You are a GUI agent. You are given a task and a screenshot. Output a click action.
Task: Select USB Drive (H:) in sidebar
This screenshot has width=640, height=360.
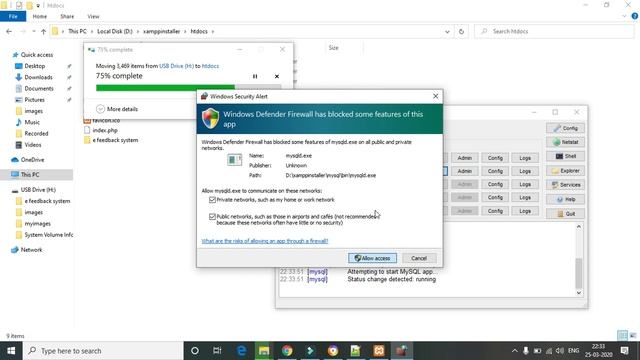(x=38, y=190)
